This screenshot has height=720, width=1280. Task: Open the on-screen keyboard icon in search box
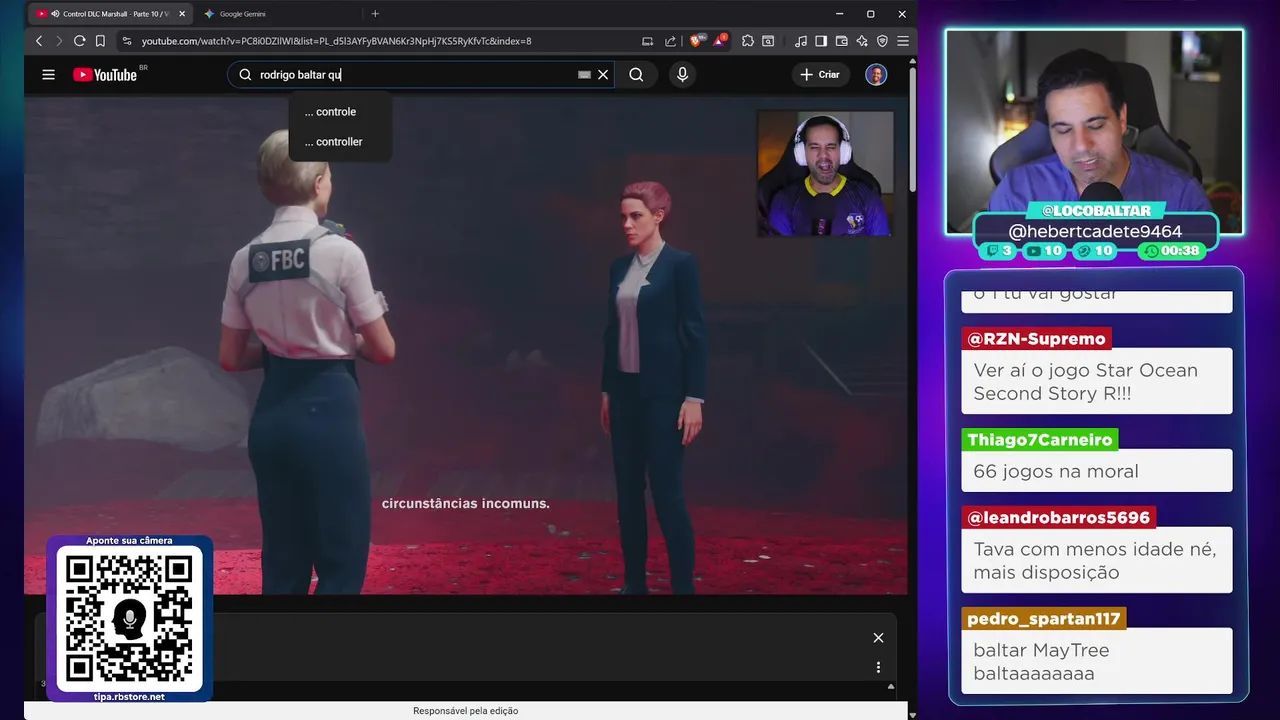(584, 75)
